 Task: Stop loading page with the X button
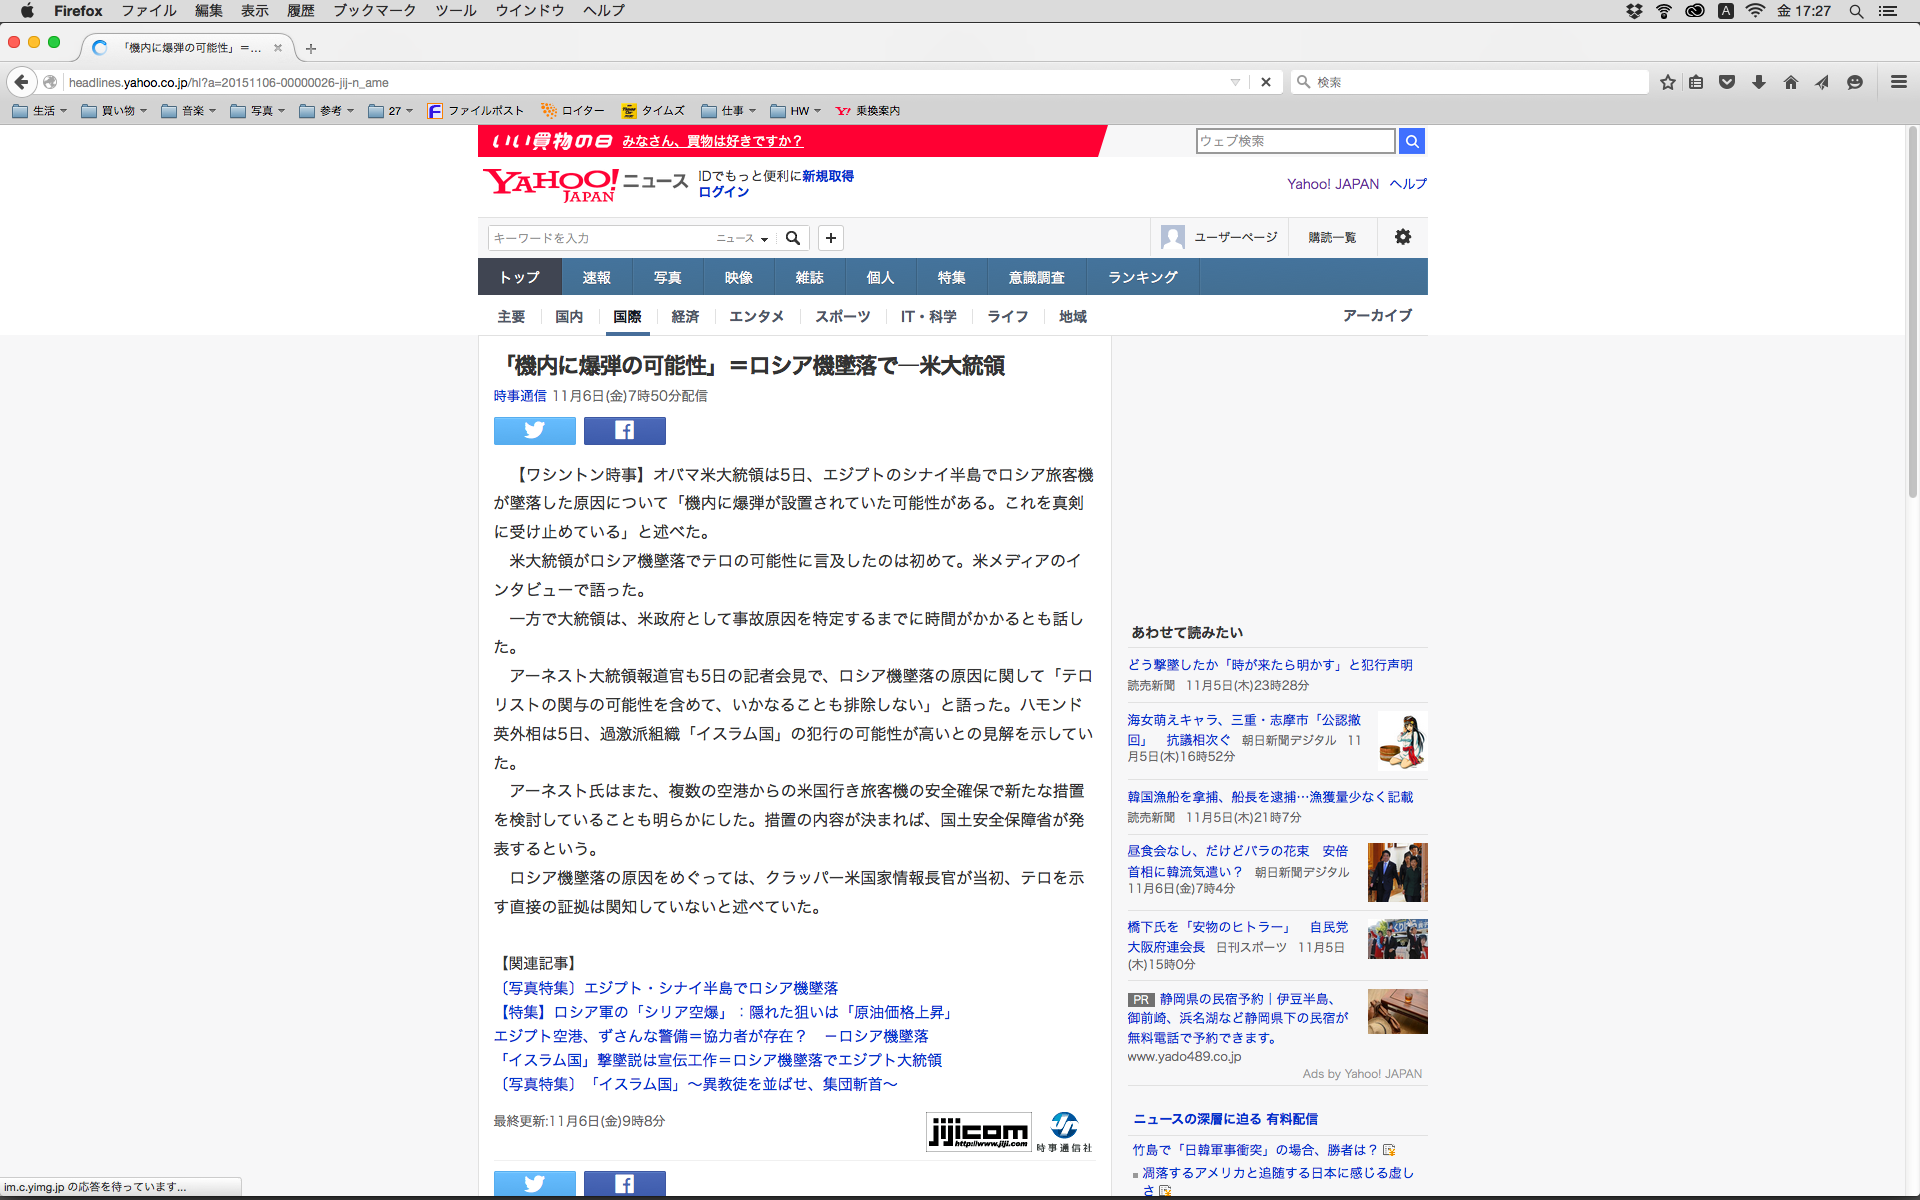[1266, 82]
